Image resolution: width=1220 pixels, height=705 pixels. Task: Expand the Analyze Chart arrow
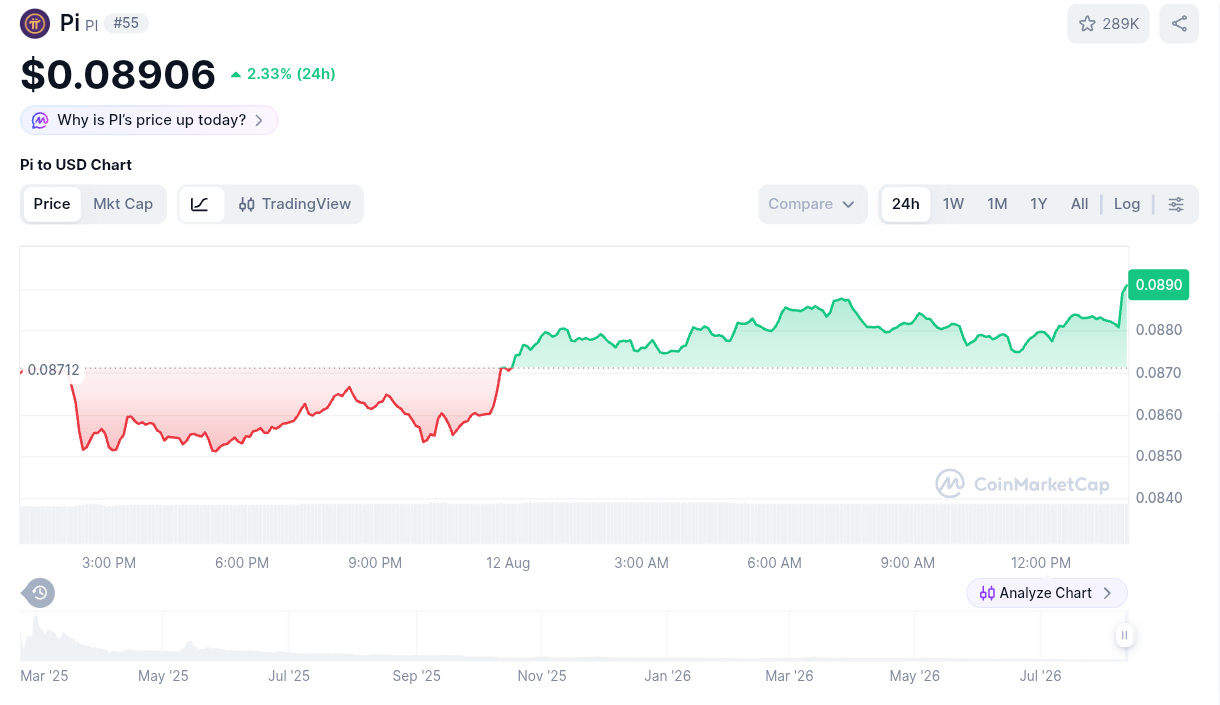1107,593
